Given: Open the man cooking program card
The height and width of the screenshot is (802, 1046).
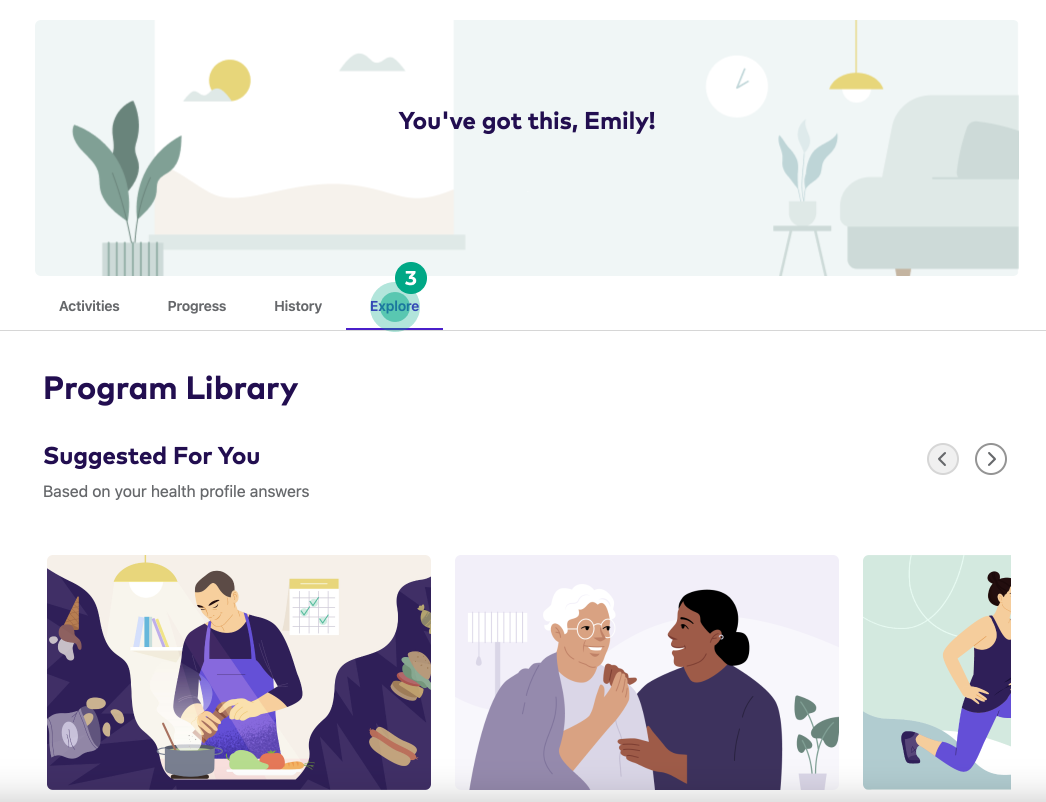Looking at the screenshot, I should click(x=239, y=672).
